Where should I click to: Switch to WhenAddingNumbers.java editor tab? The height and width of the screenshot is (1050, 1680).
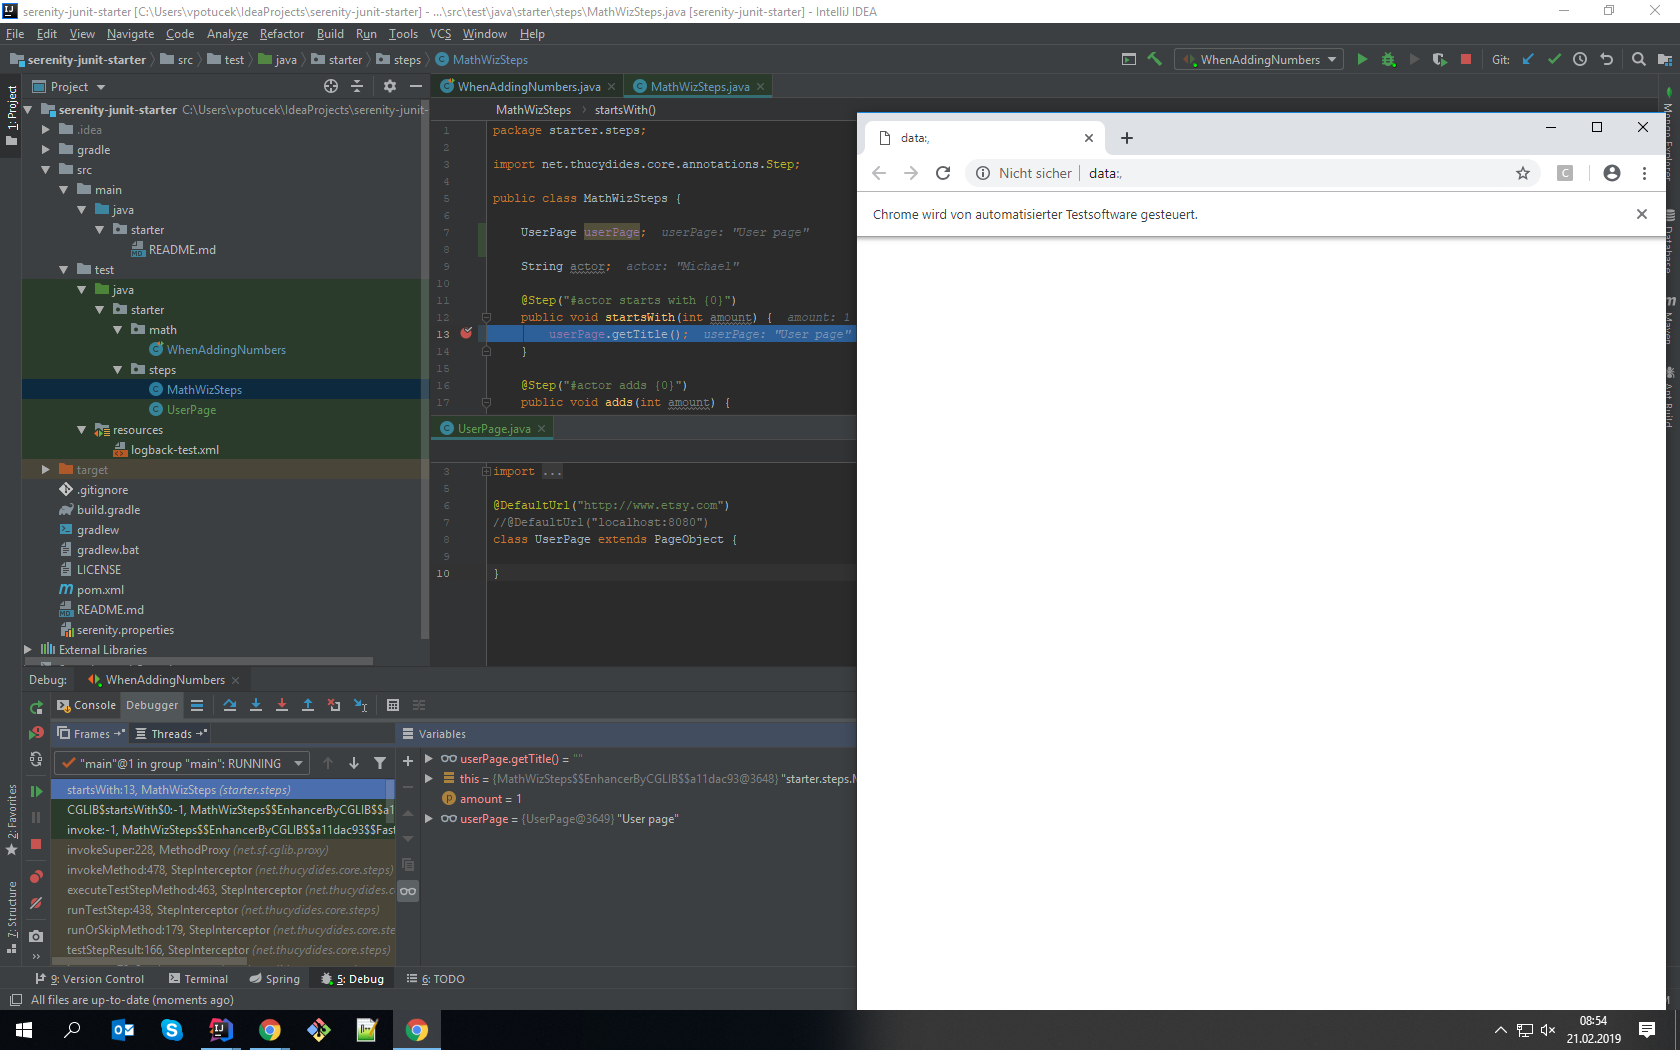click(528, 87)
